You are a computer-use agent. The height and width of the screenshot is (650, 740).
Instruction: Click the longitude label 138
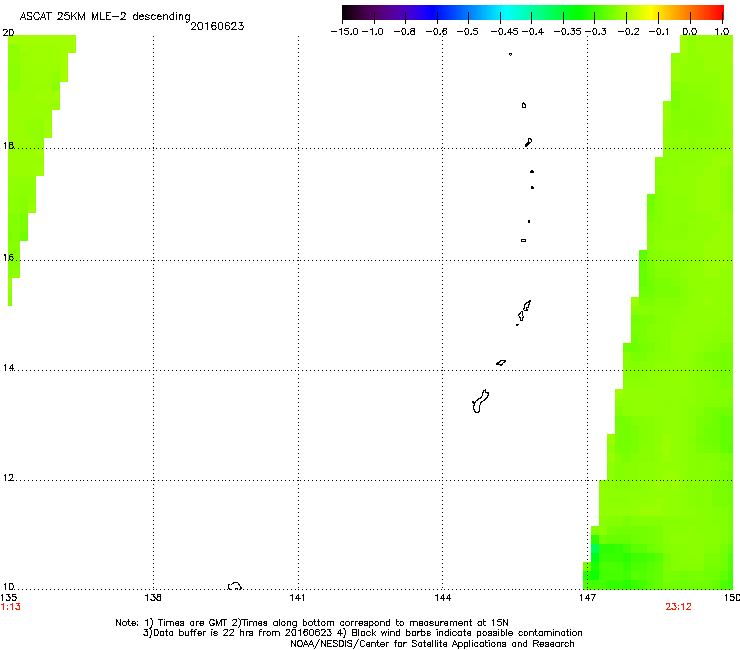tap(153, 598)
